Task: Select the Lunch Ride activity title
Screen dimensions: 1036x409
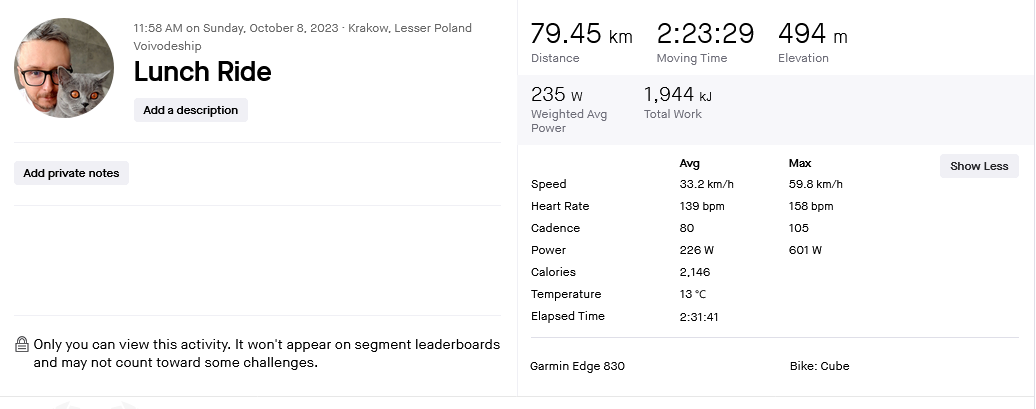Action: coord(202,72)
